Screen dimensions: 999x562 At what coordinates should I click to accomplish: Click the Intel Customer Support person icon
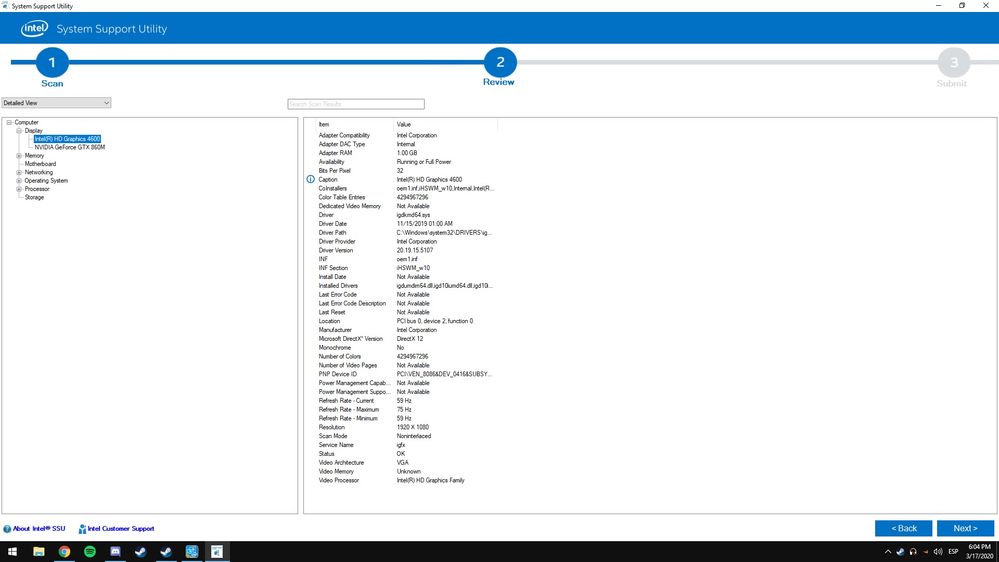82,529
